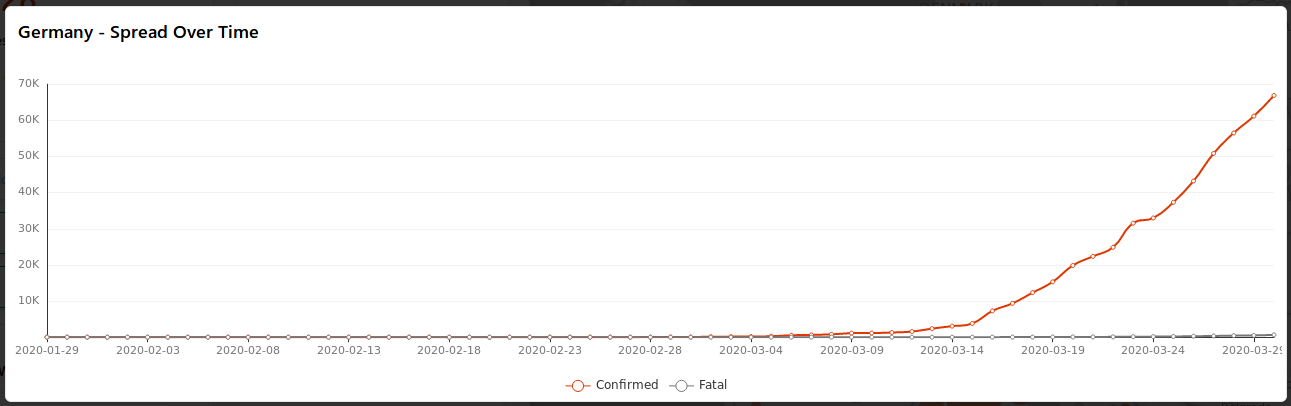Click the 70K y-axis label

tap(28, 84)
